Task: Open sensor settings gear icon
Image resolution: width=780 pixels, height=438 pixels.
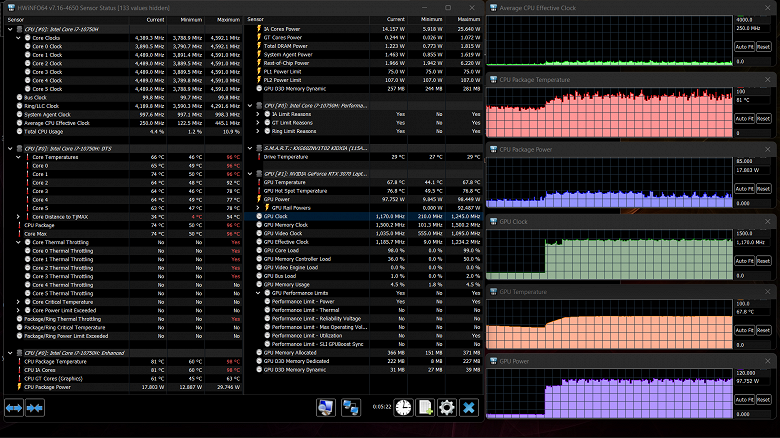Action: [x=447, y=407]
